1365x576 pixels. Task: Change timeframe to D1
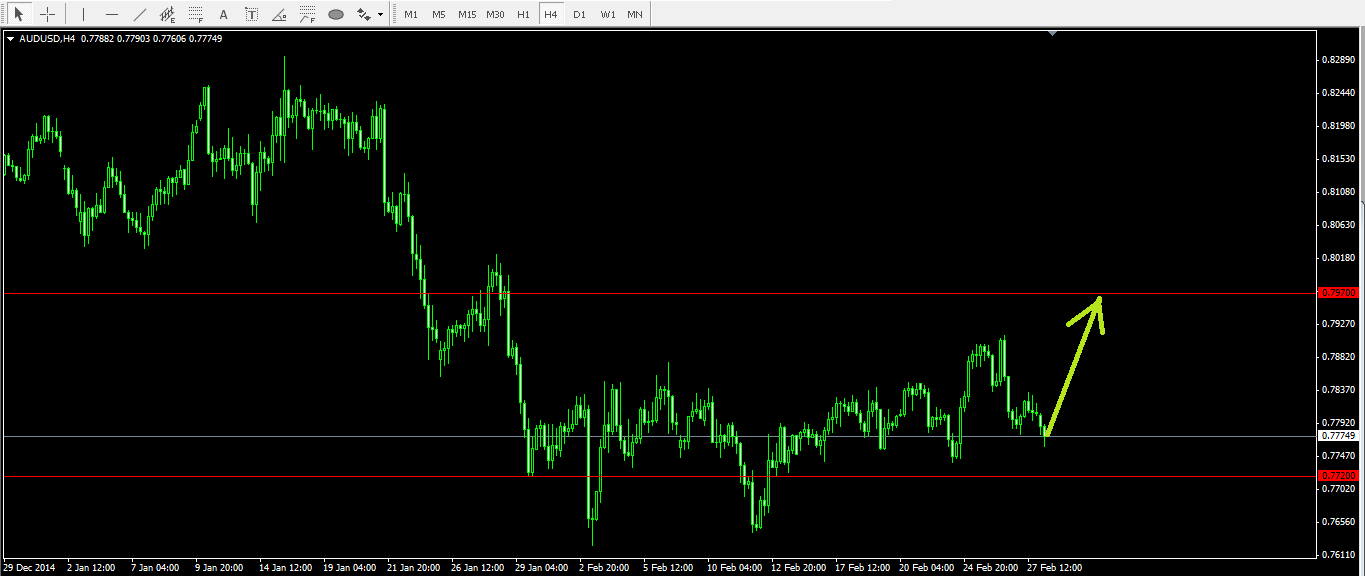coord(579,14)
